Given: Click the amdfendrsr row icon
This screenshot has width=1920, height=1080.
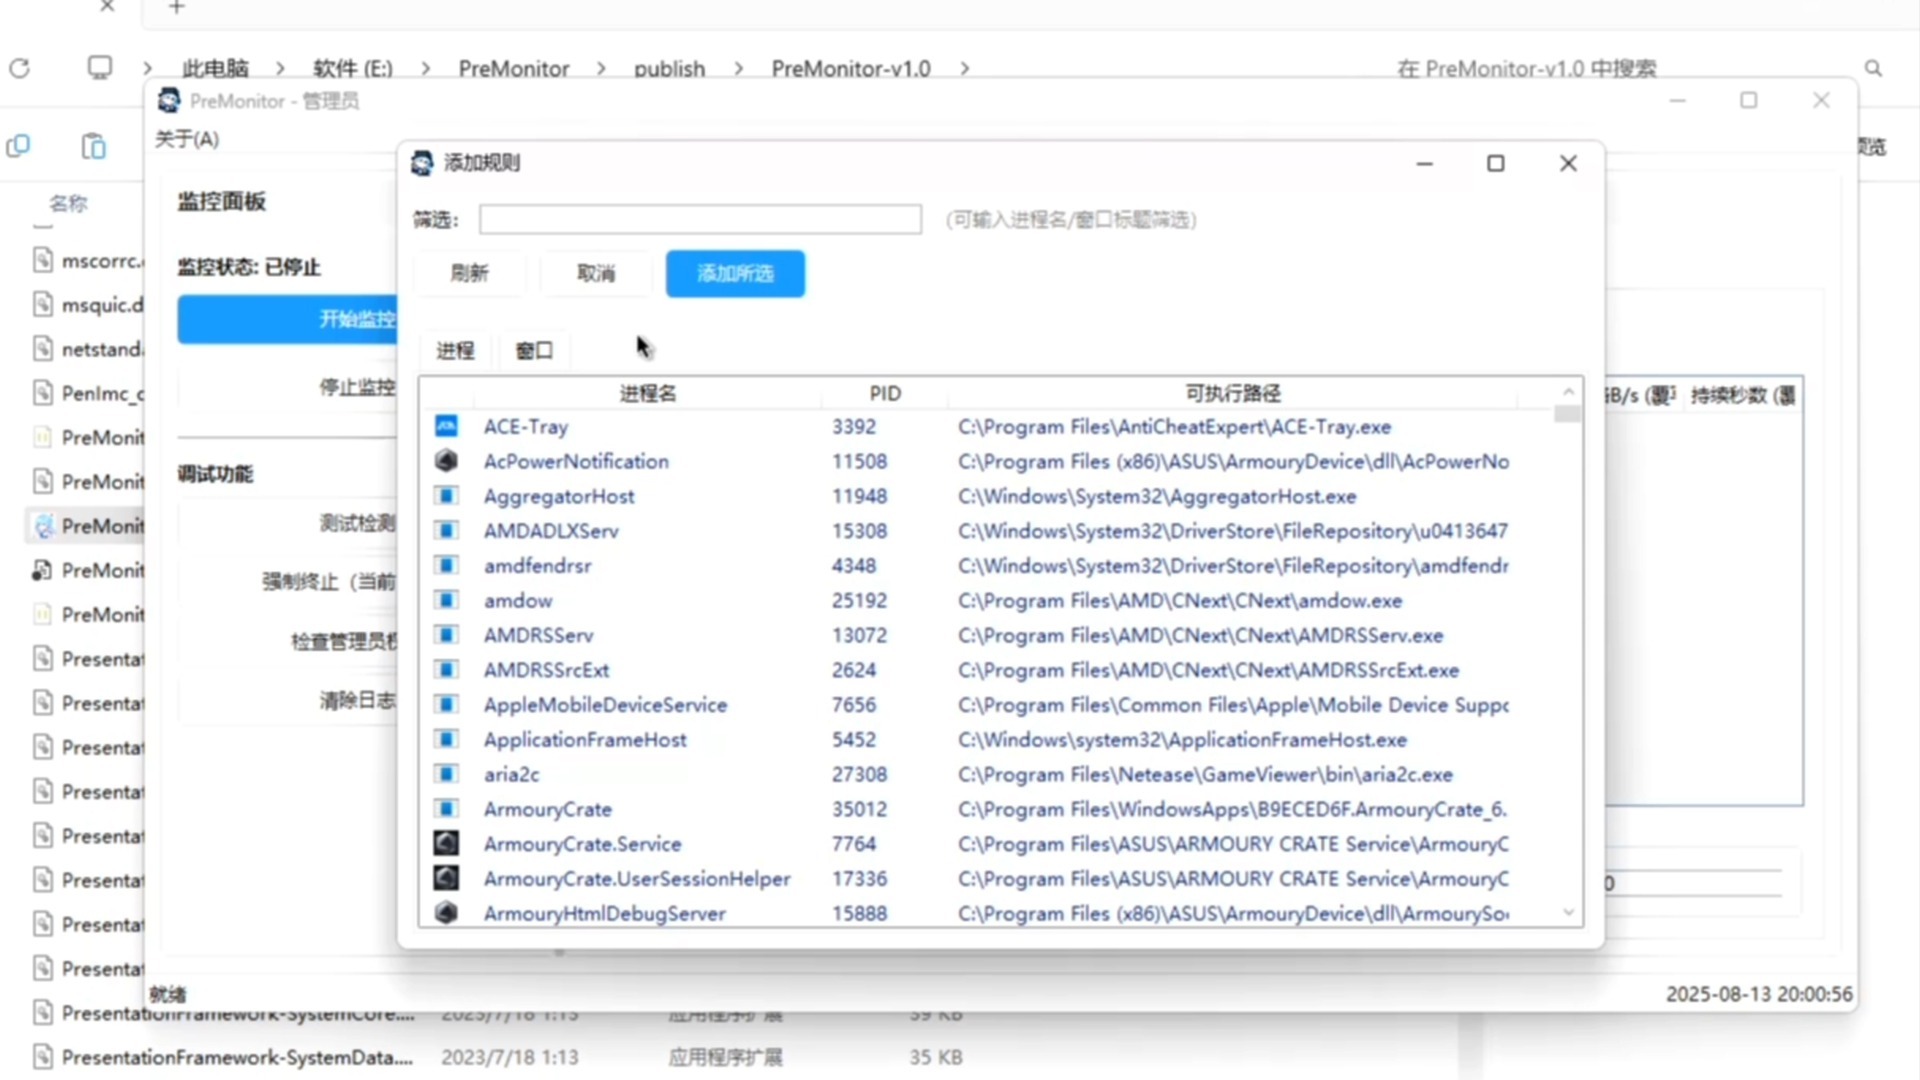Looking at the screenshot, I should [446, 565].
